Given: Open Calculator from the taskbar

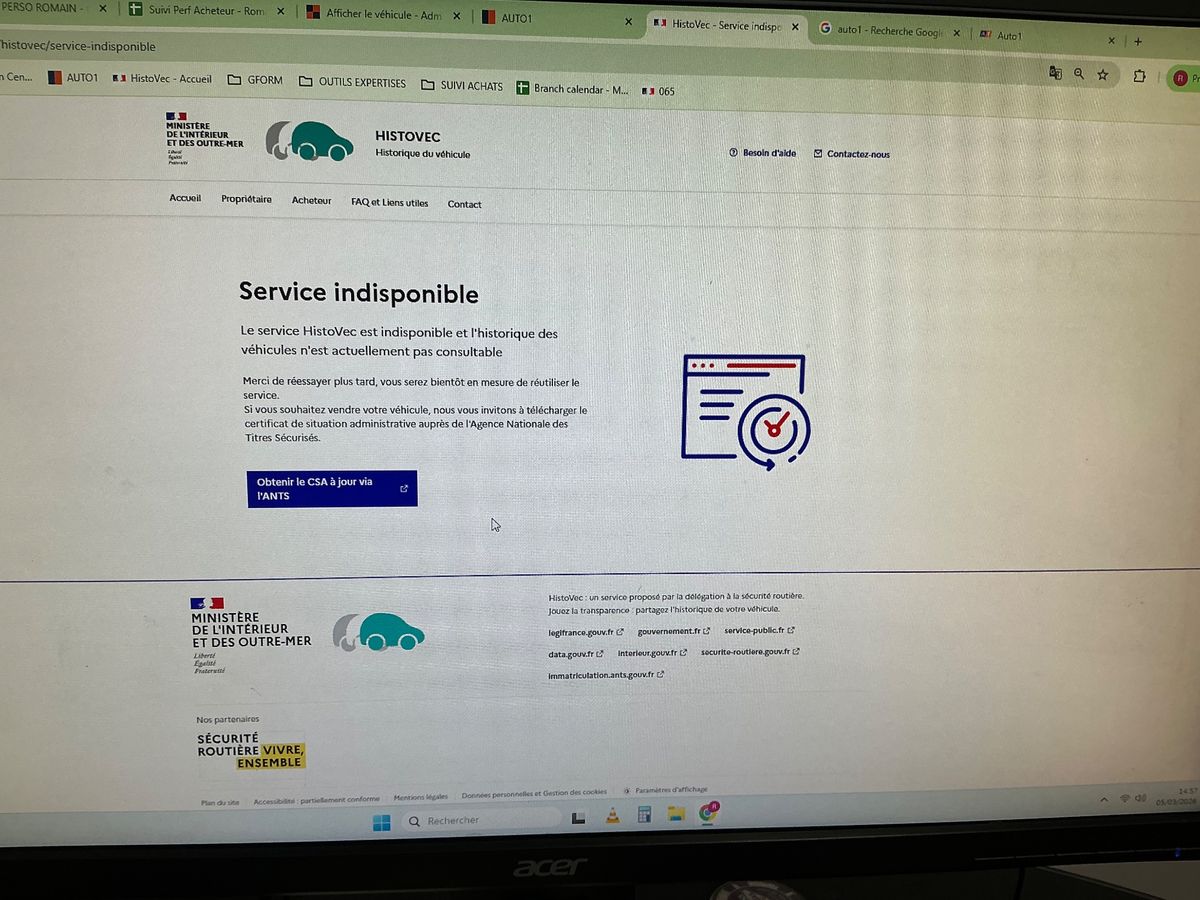Looking at the screenshot, I should (644, 815).
